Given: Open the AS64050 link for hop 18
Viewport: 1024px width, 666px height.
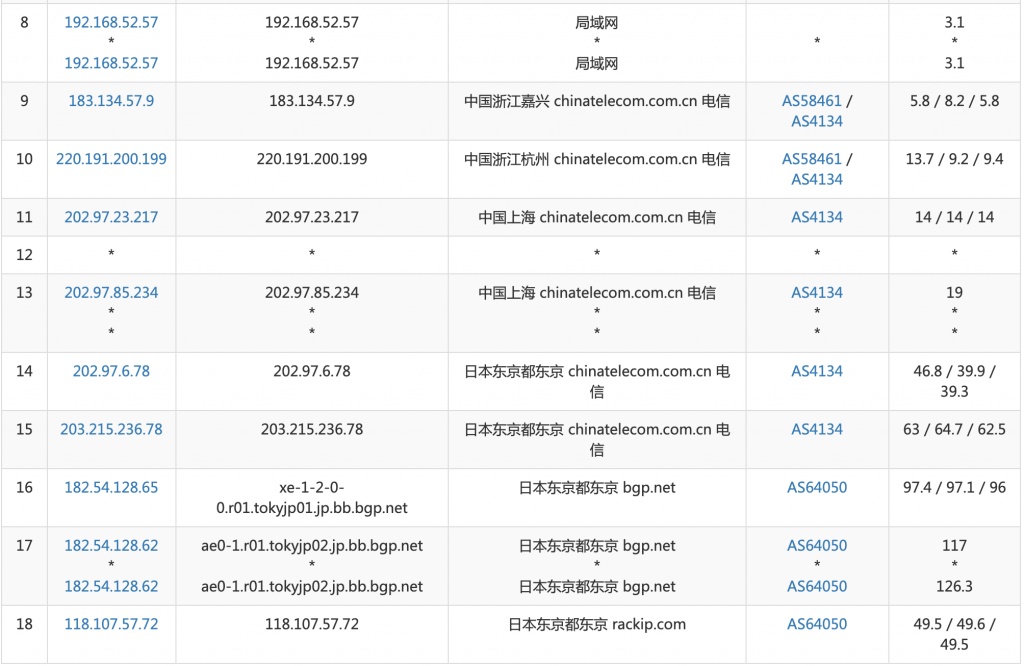Looking at the screenshot, I should 816,623.
